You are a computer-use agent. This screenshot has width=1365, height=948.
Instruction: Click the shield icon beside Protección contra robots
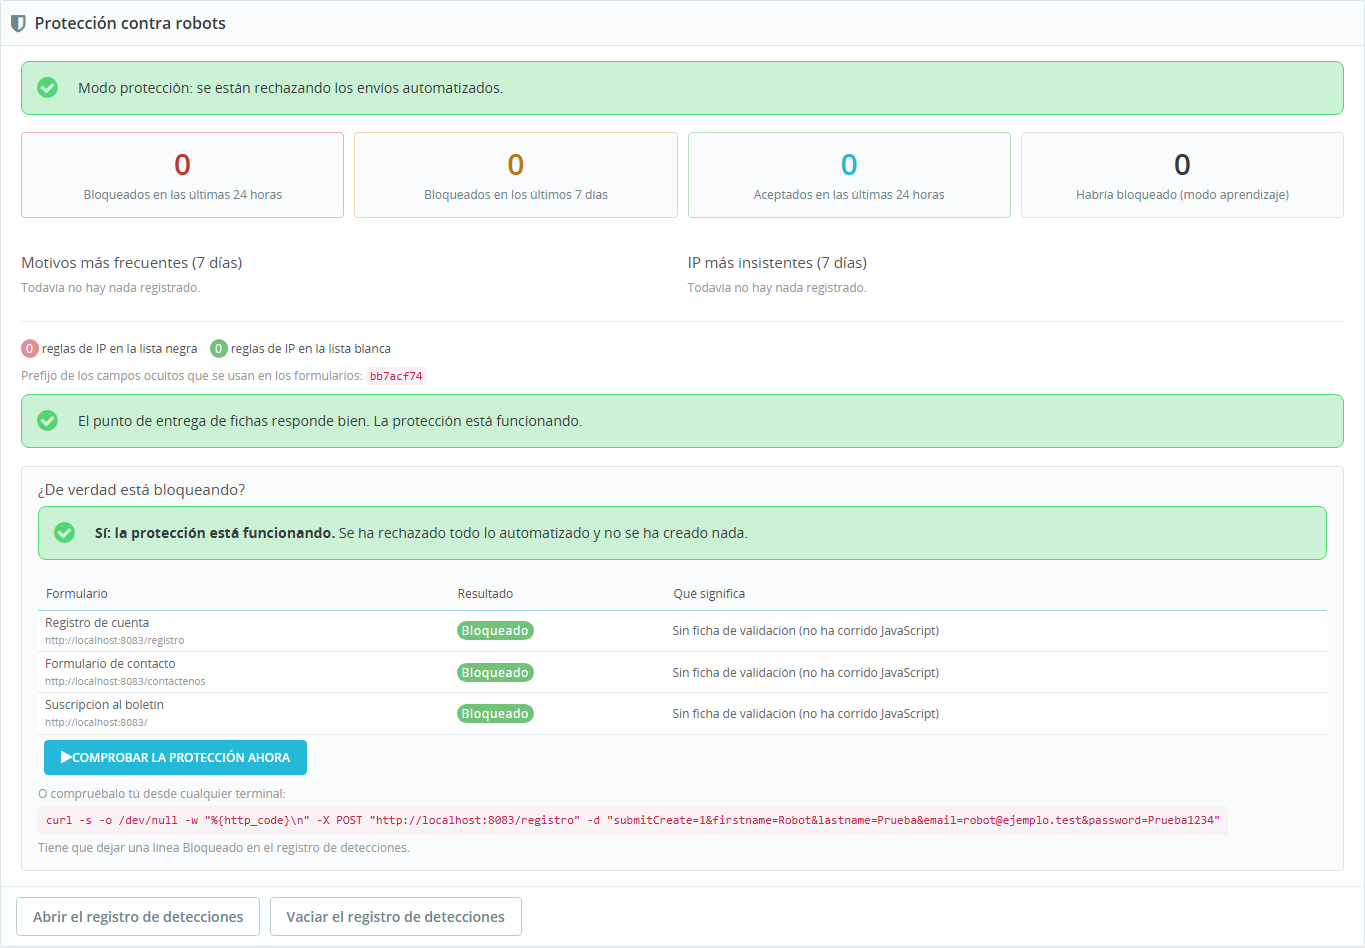click(x=18, y=23)
